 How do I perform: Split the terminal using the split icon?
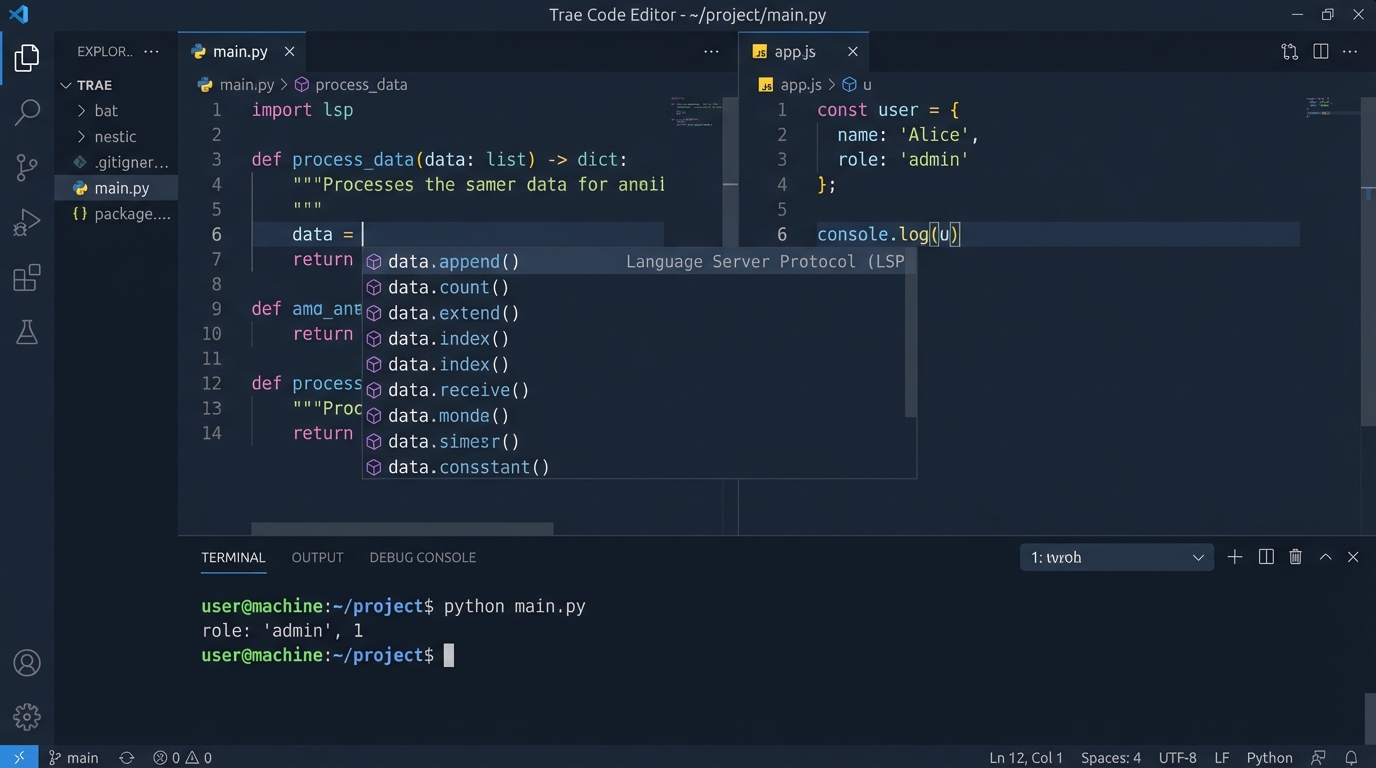(1265, 557)
